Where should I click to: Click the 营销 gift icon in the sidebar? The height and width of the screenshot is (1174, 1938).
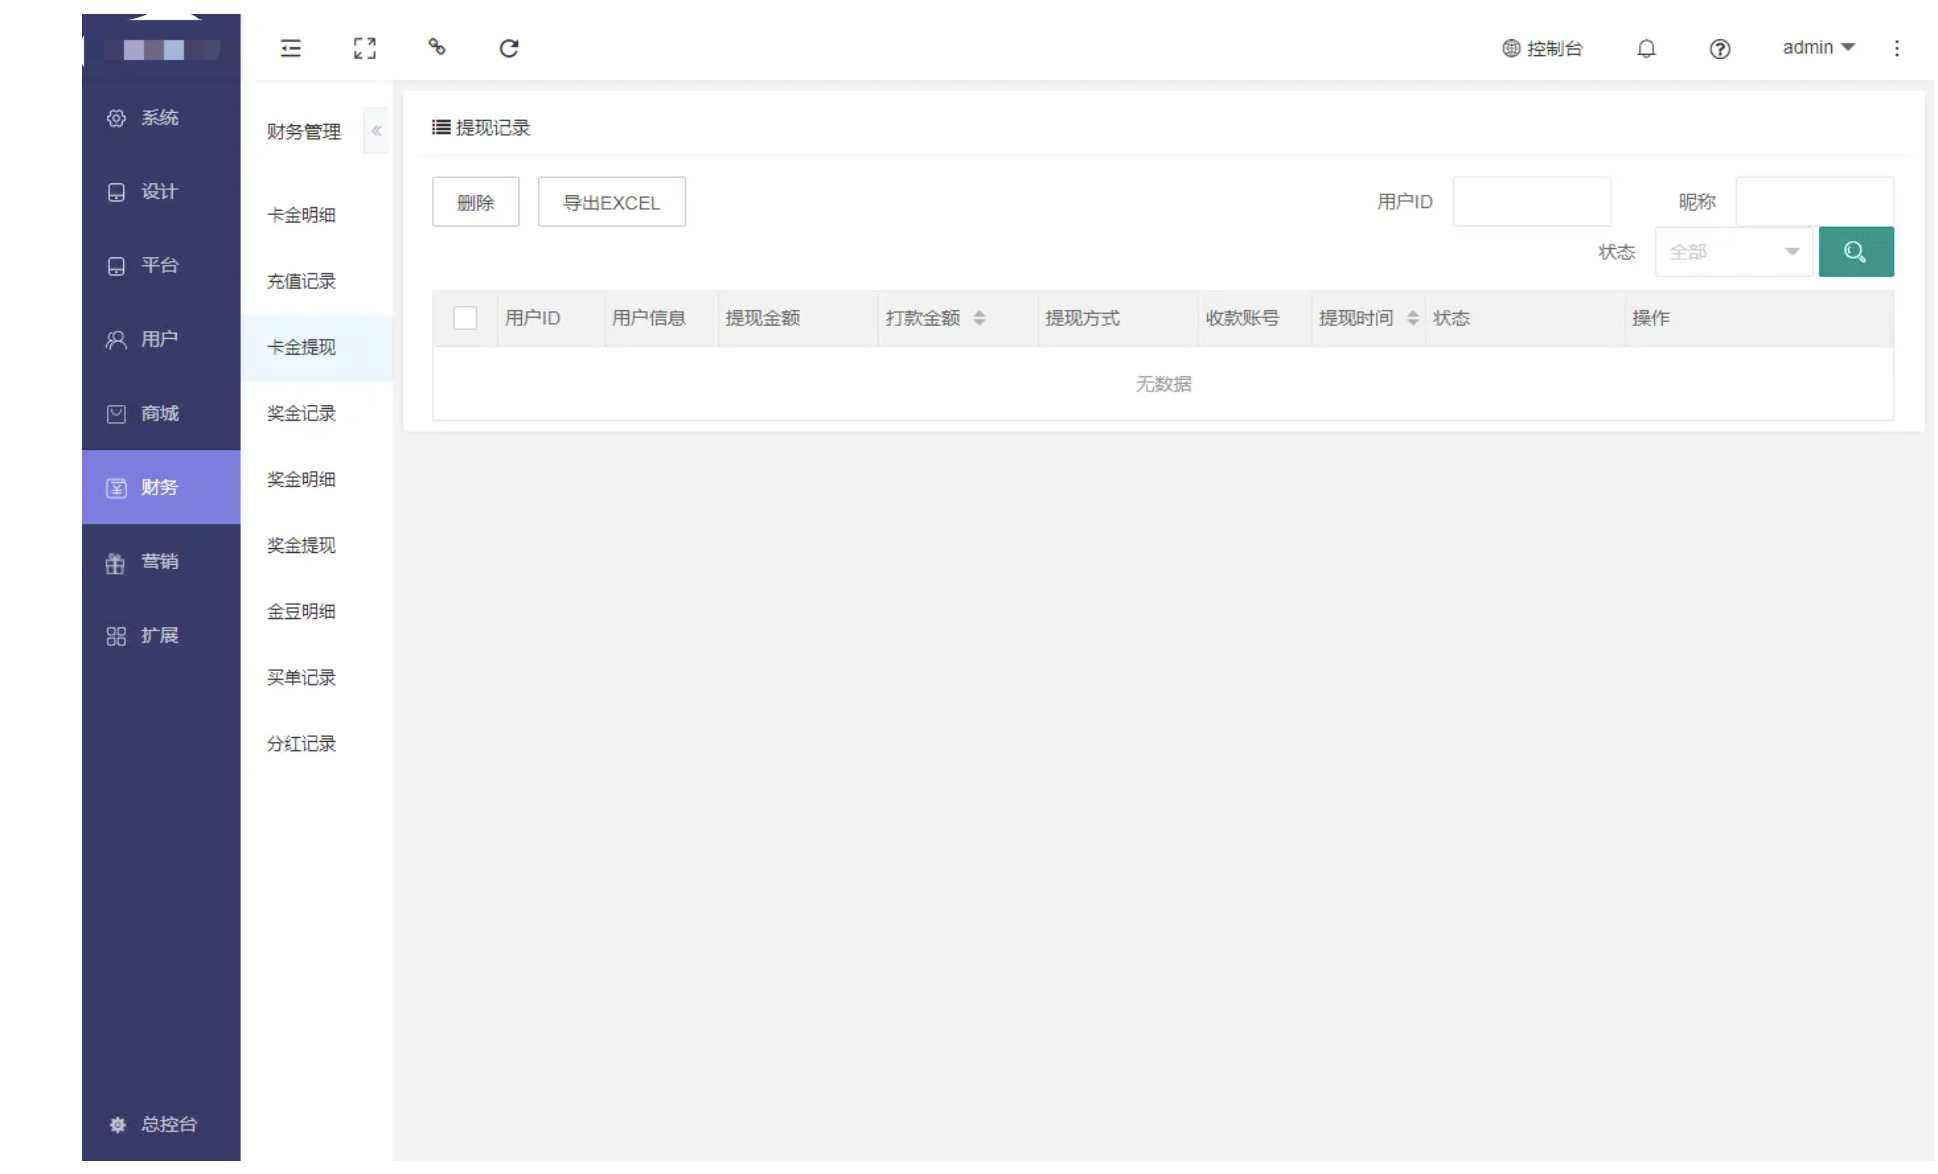(x=116, y=563)
